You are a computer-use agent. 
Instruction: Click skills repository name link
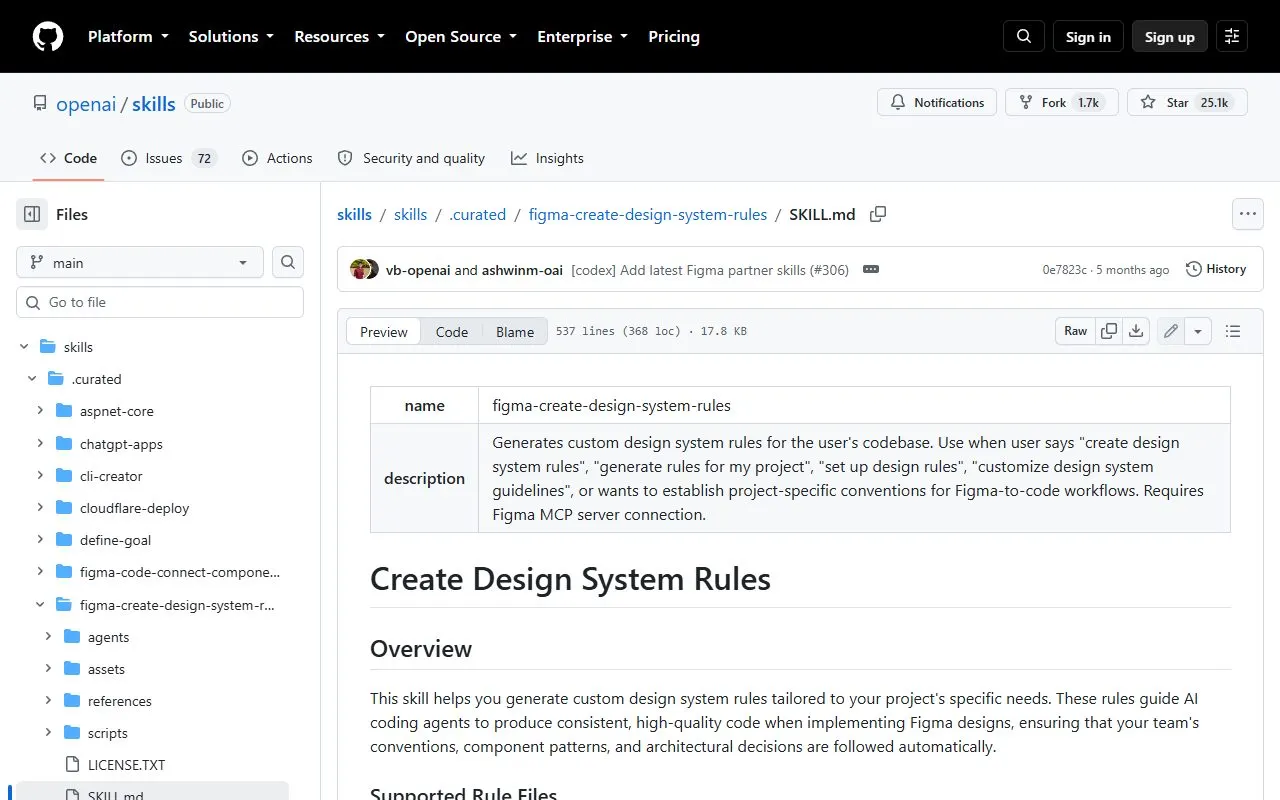[x=154, y=104]
